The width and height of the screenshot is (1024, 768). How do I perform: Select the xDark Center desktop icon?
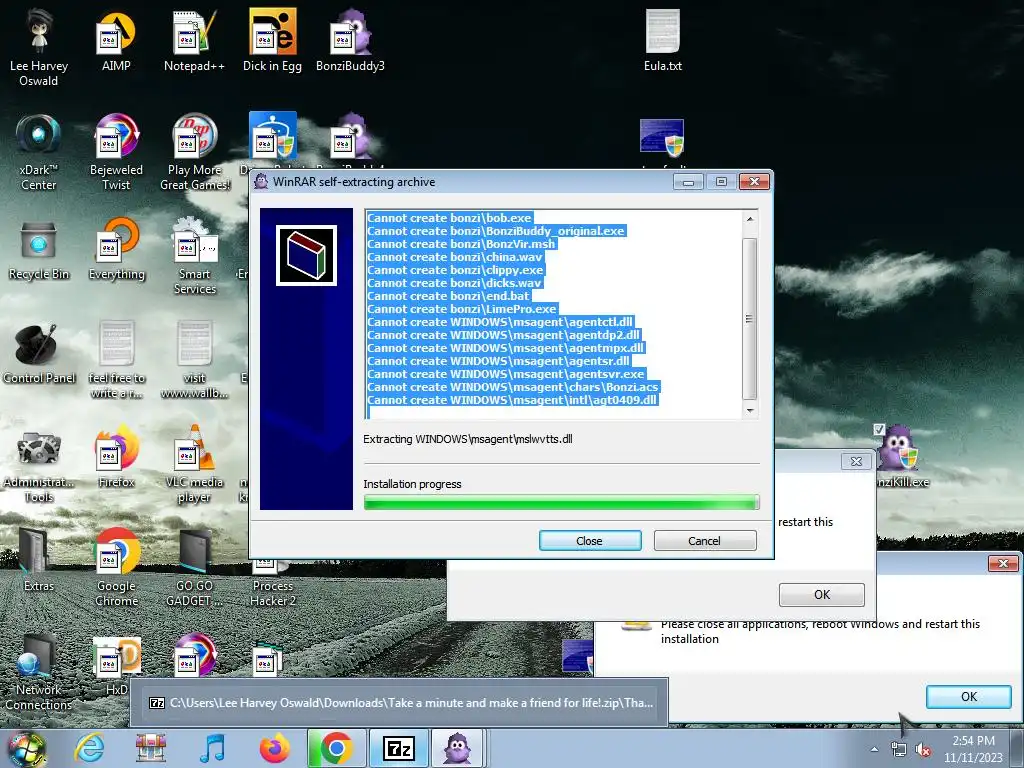(x=39, y=152)
